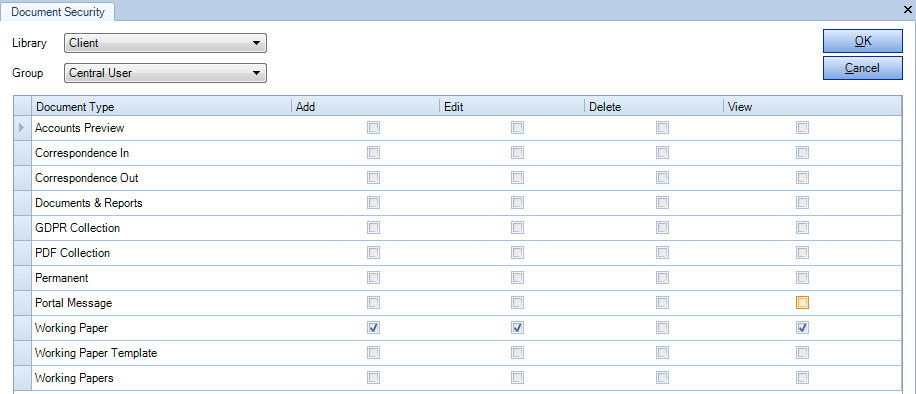Enable Add for Accounts Preview
916x394 pixels.
click(373, 127)
